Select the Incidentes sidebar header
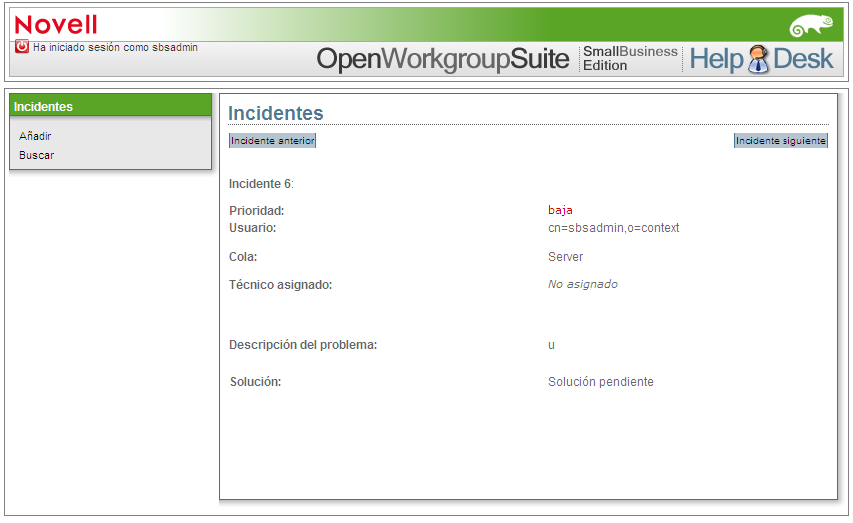Viewport: 853px width, 523px height. [110, 106]
